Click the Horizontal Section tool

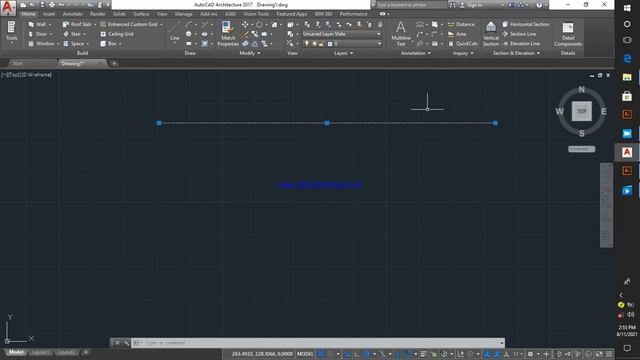pos(526,24)
